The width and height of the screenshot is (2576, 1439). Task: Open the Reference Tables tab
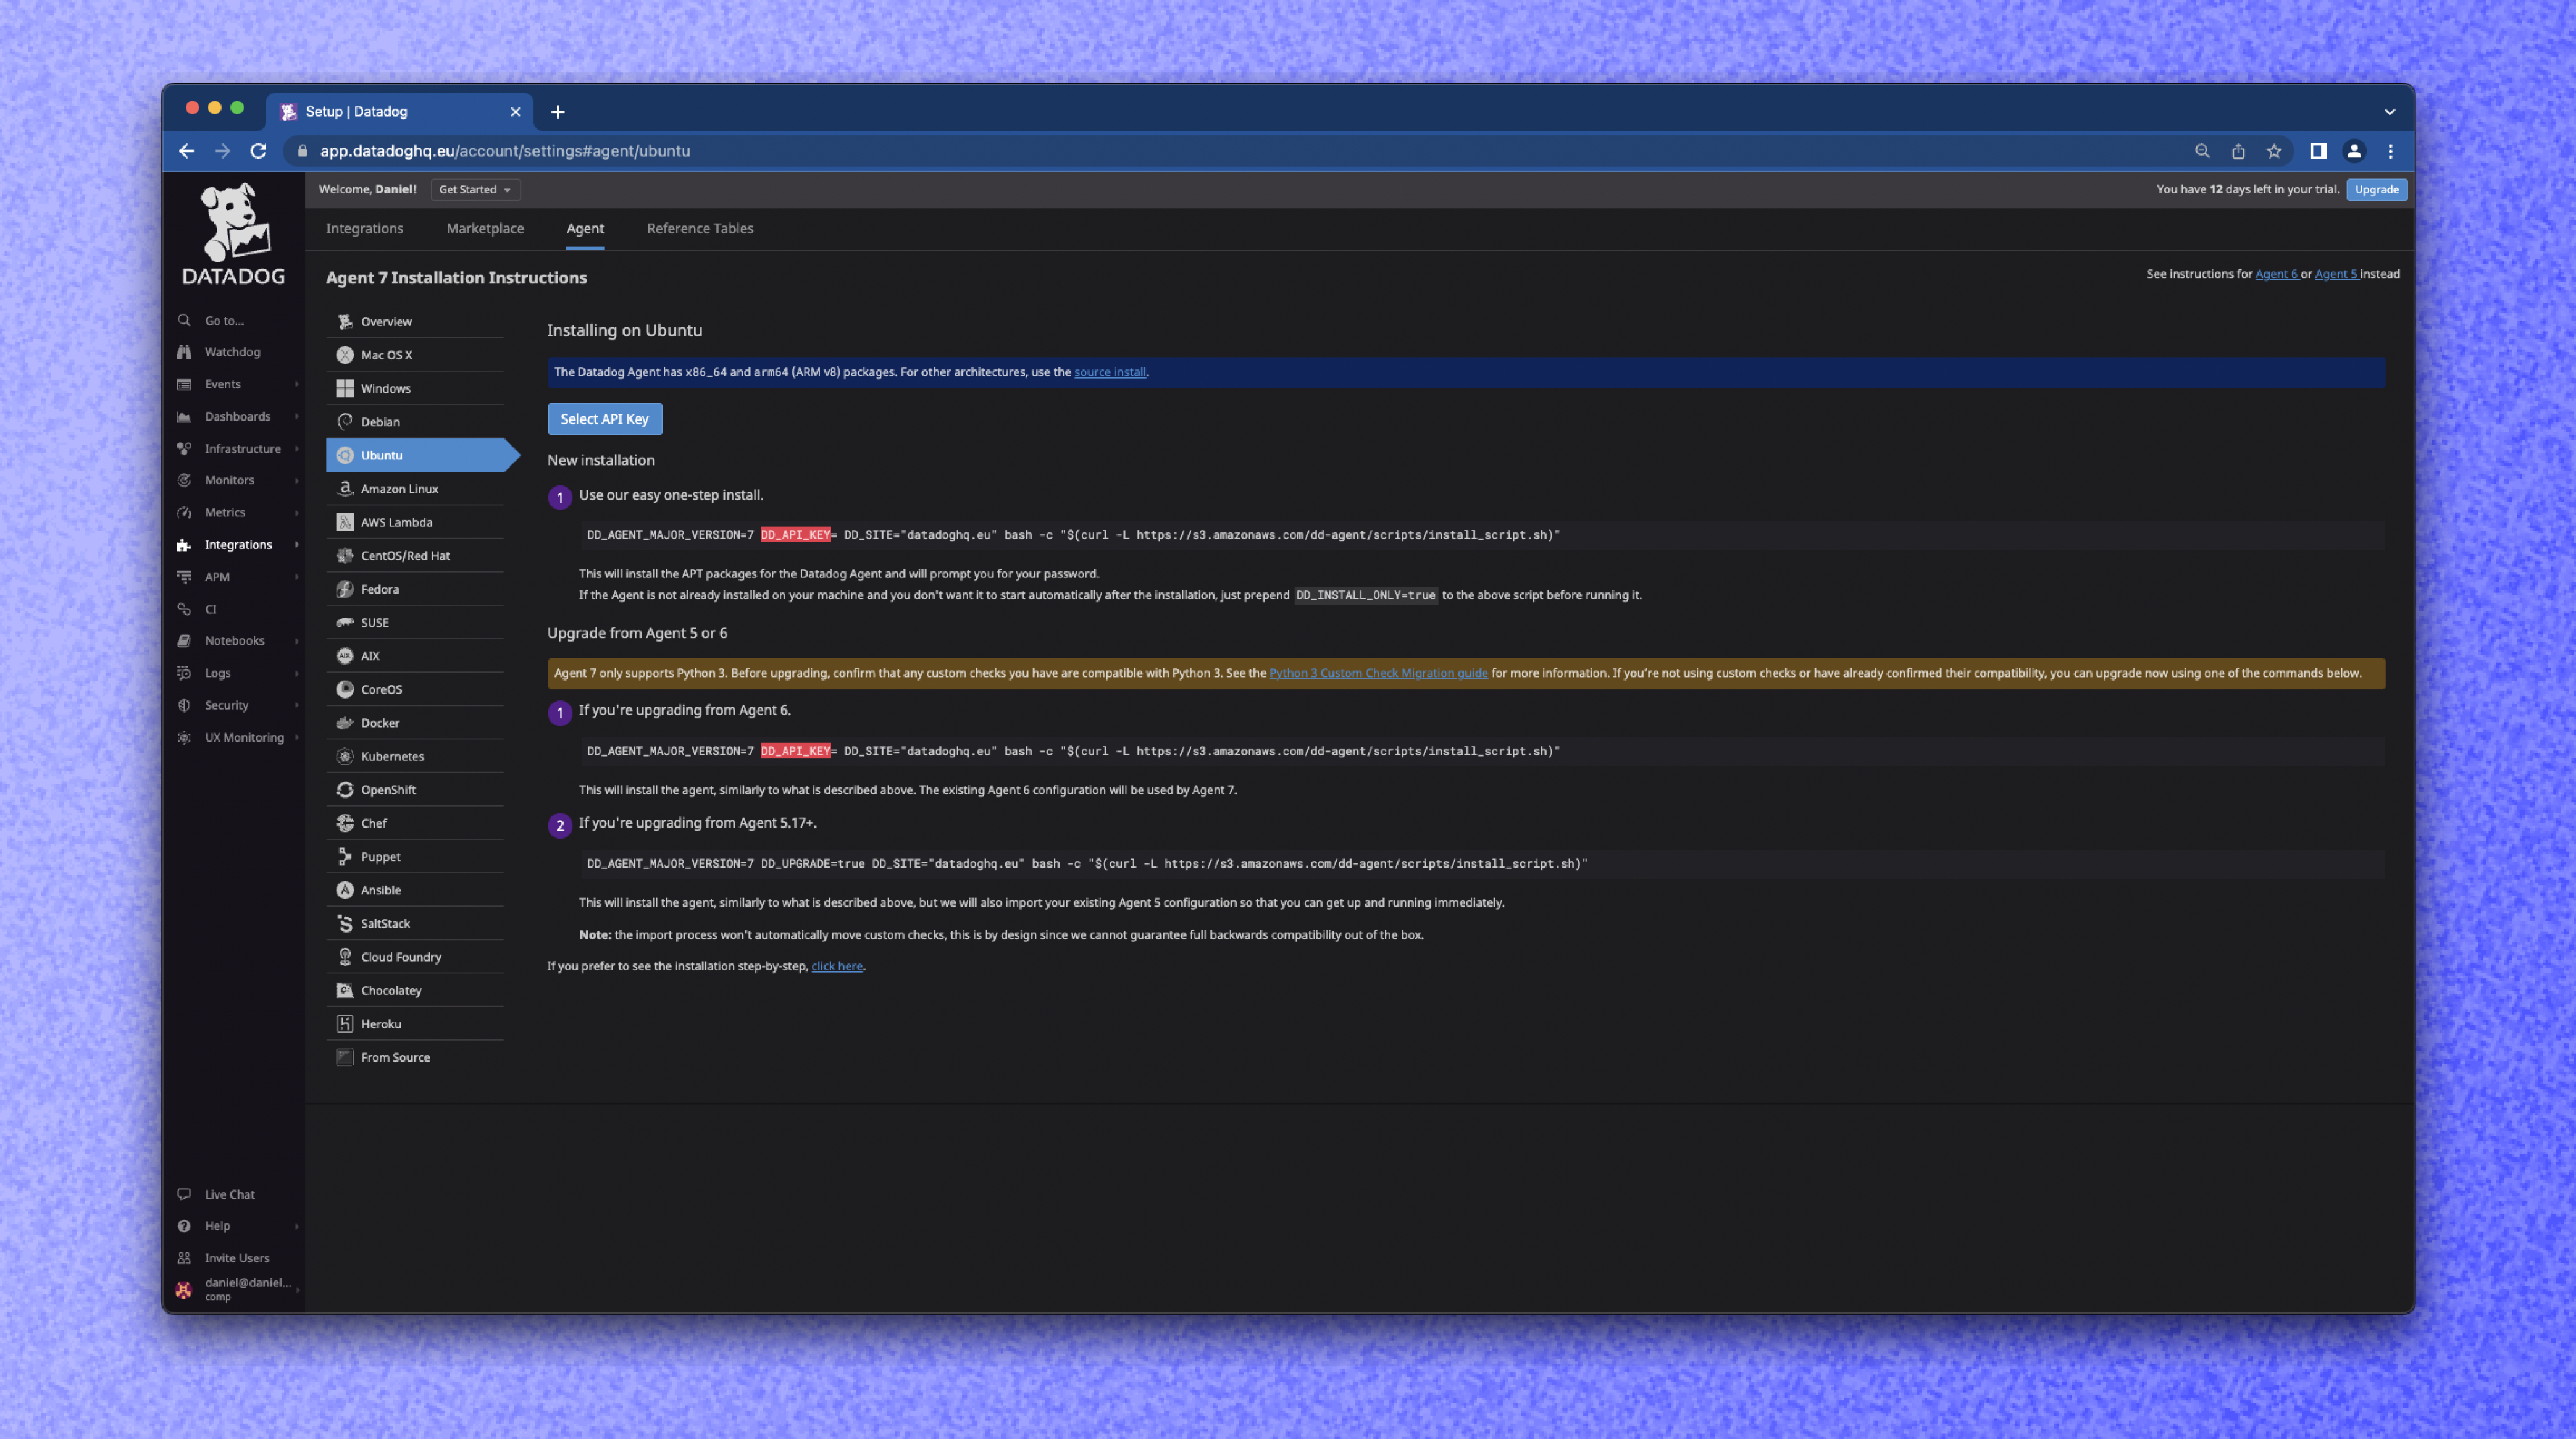pyautogui.click(x=699, y=228)
